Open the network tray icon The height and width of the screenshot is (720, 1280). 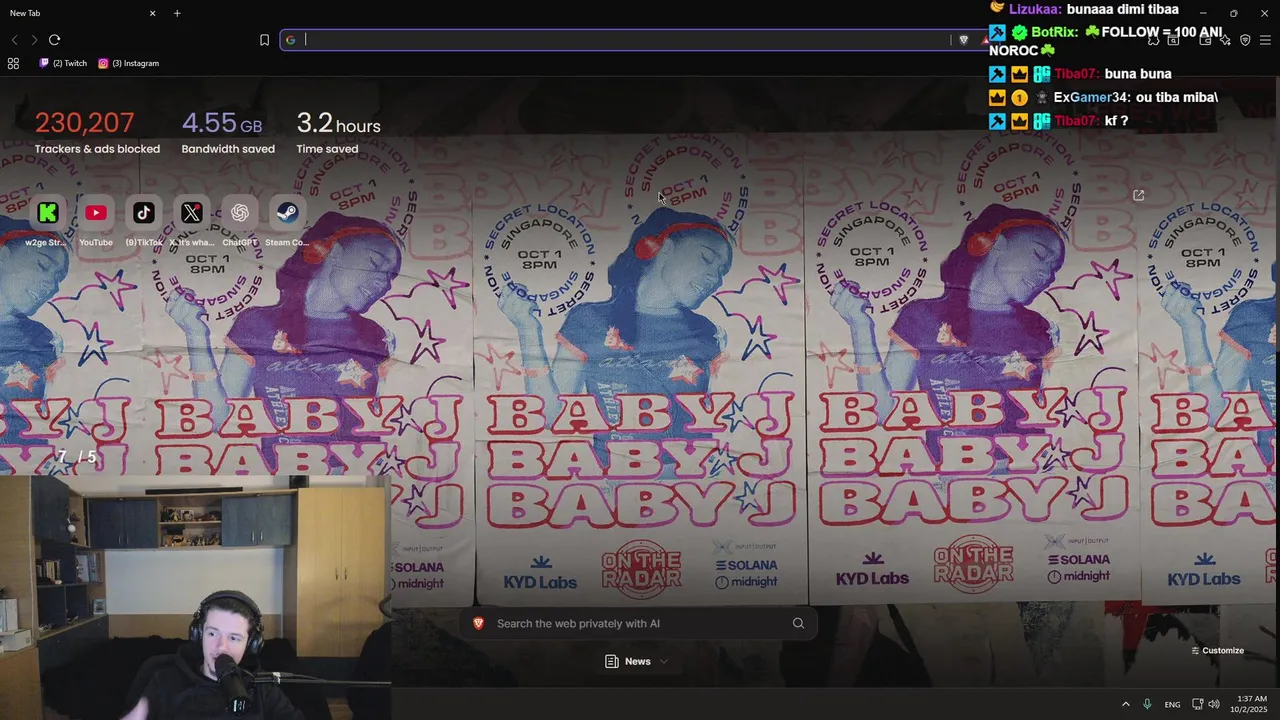1198,704
